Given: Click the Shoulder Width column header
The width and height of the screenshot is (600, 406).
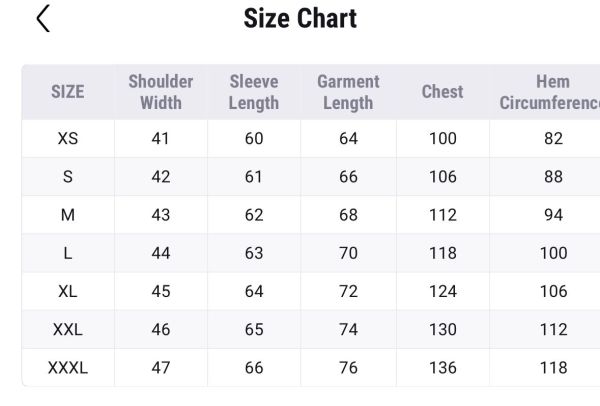Looking at the screenshot, I should (161, 91).
